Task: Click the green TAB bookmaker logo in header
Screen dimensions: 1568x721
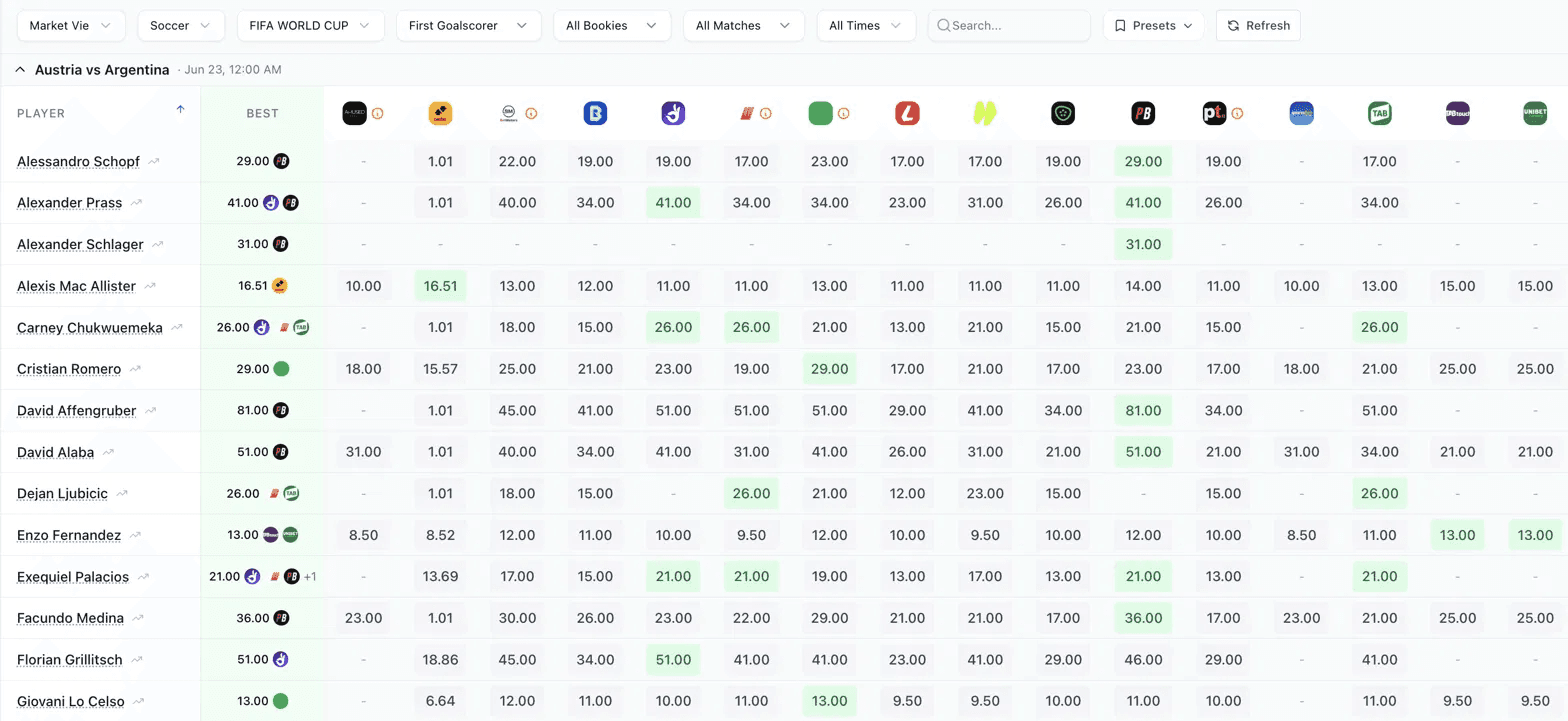Action: click(1380, 114)
